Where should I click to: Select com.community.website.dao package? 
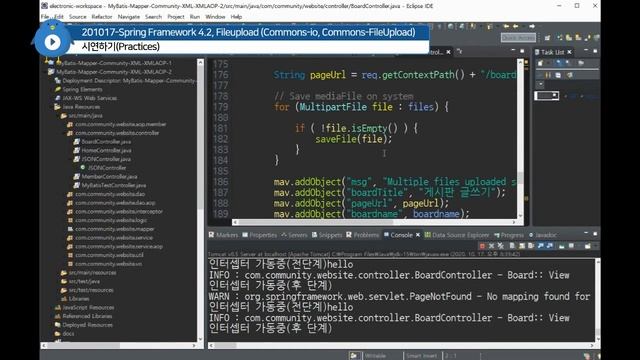tap(110, 194)
